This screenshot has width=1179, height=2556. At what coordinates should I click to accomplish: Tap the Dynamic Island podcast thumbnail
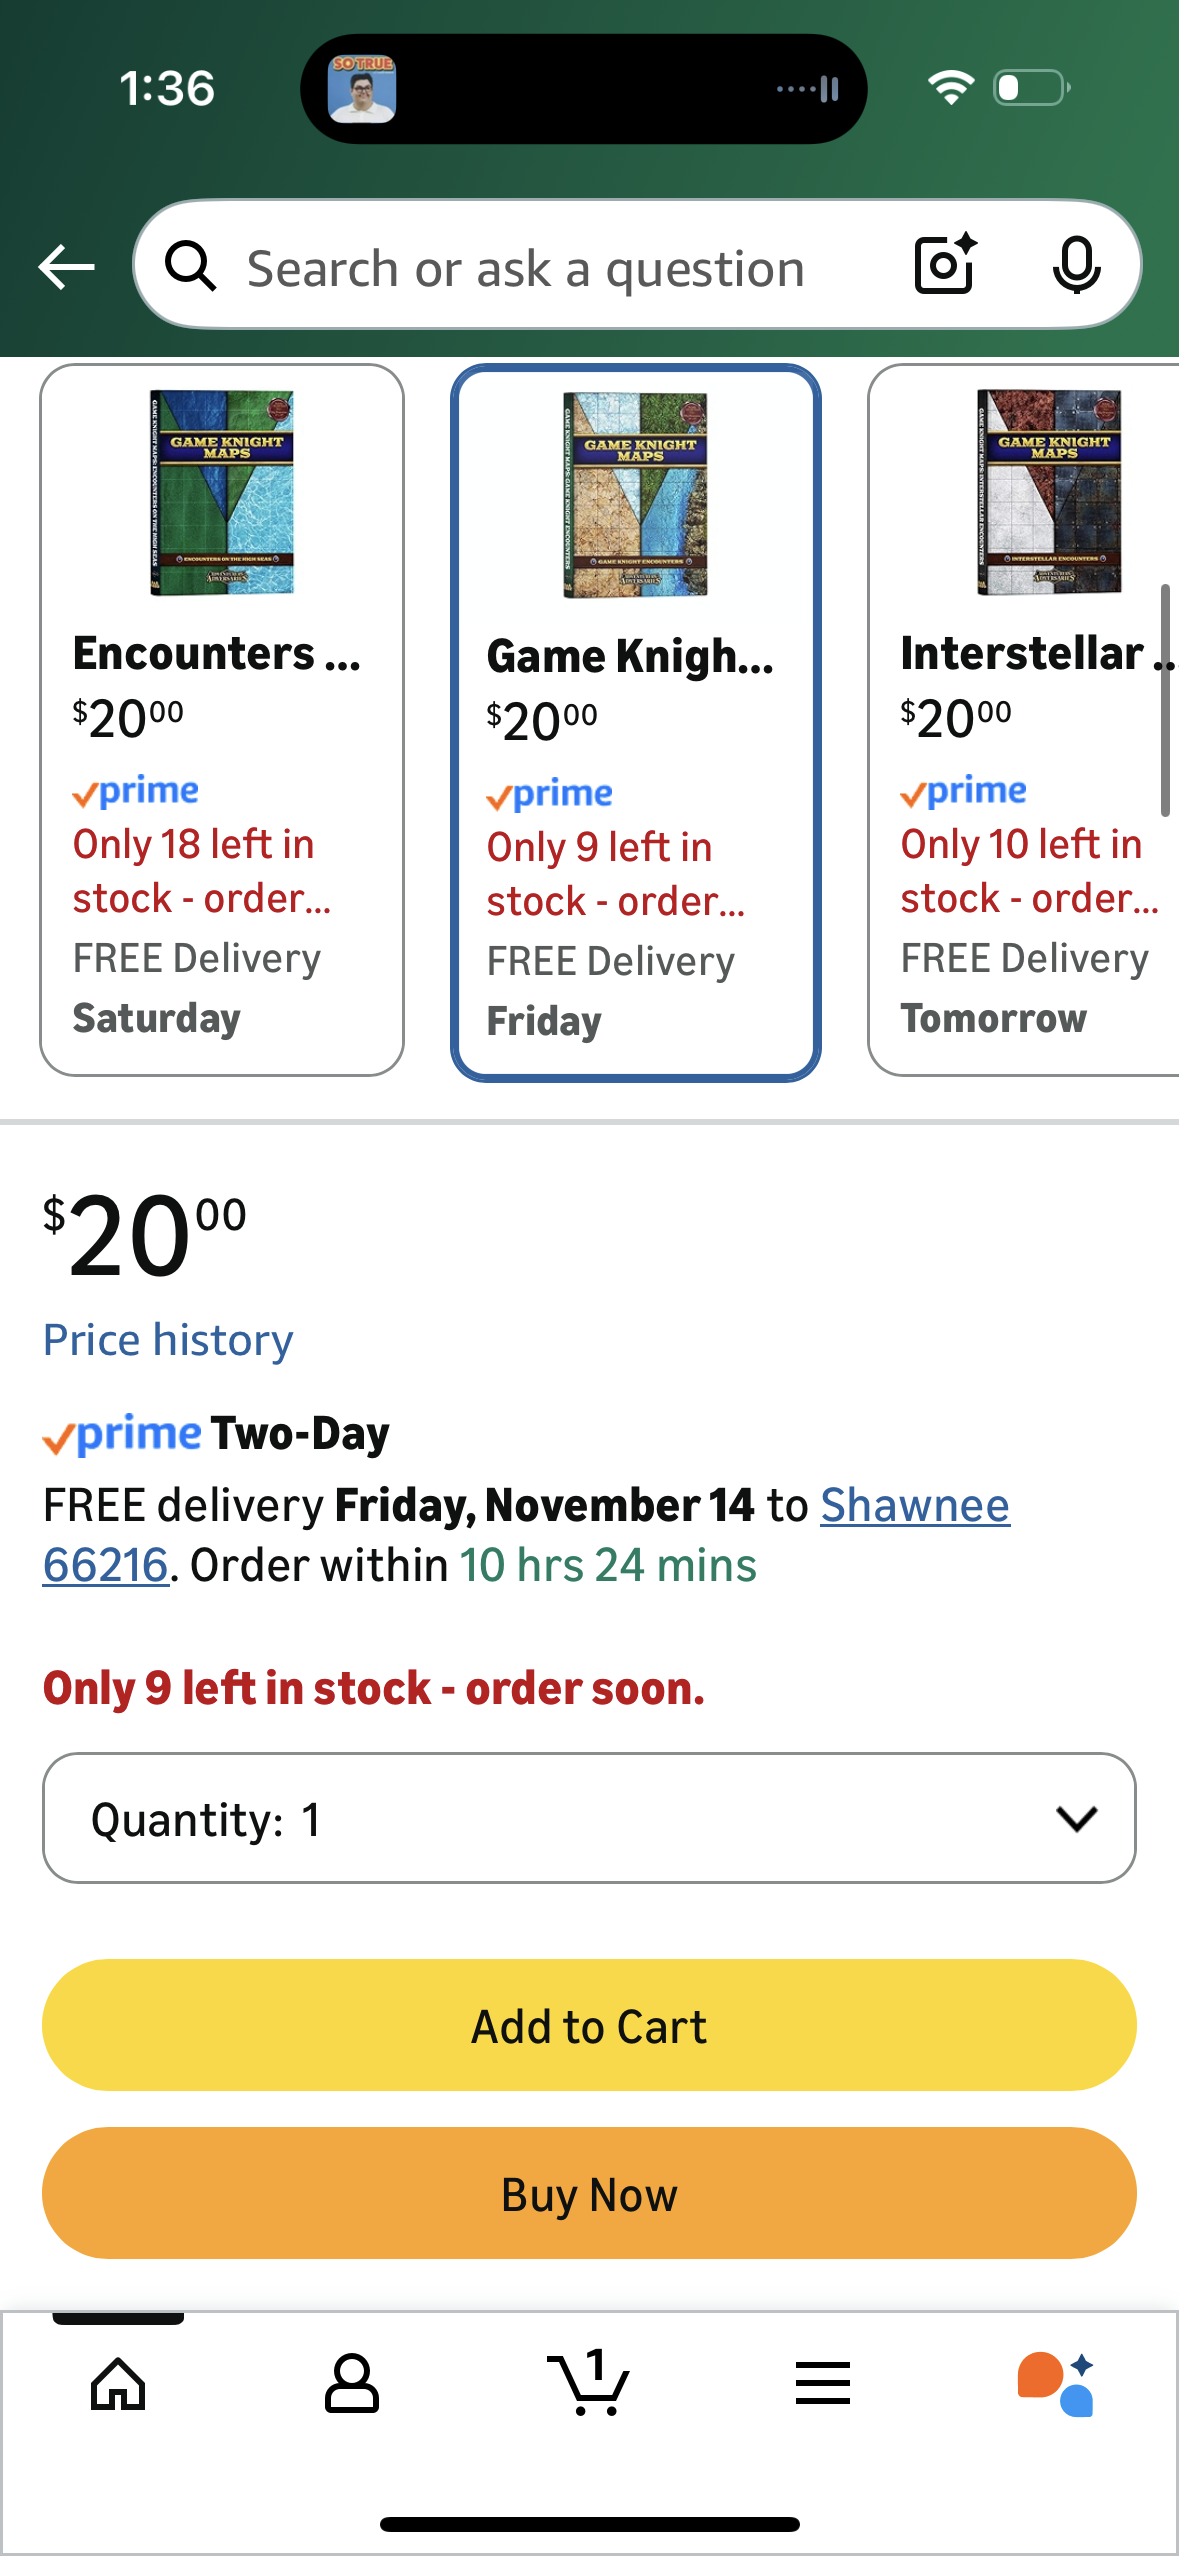(362, 89)
